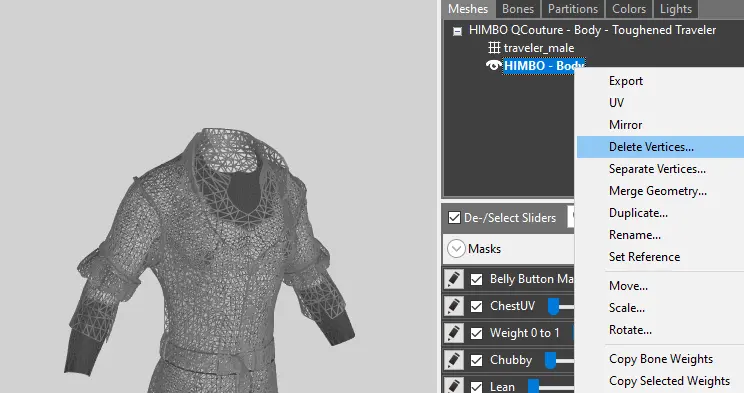The width and height of the screenshot is (744, 393).
Task: Click the pencil edit icon for Lean slider
Action: pyautogui.click(x=454, y=386)
